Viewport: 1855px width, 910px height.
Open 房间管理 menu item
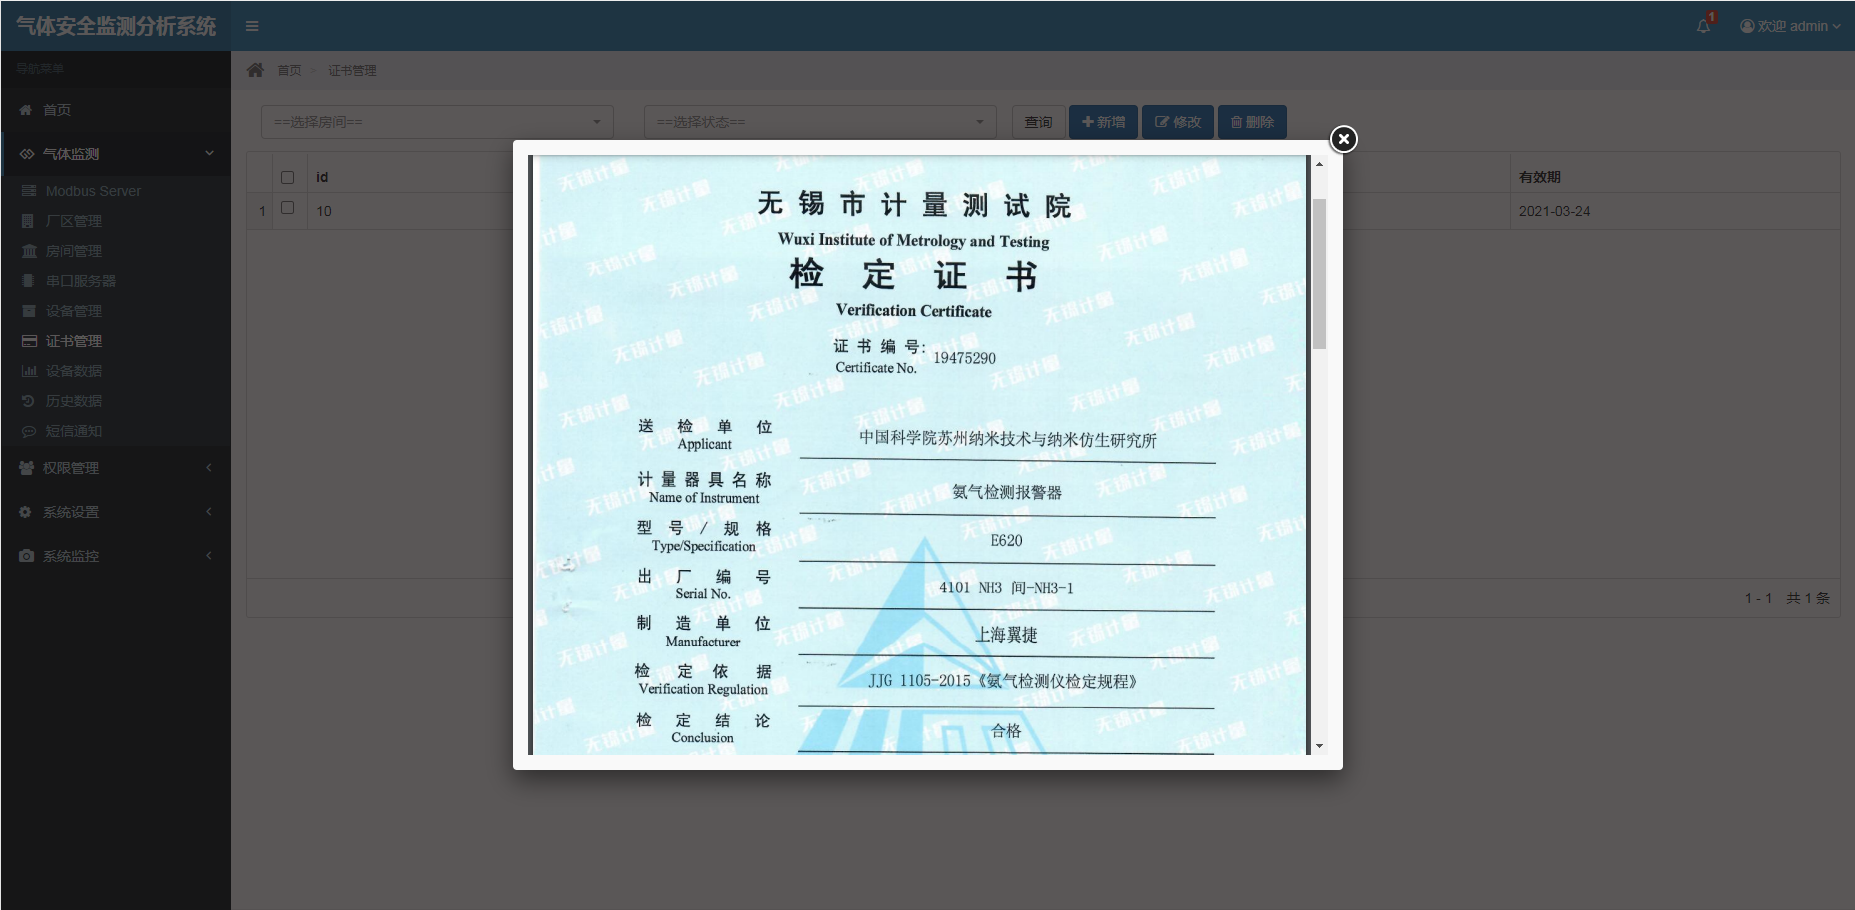[x=74, y=251]
